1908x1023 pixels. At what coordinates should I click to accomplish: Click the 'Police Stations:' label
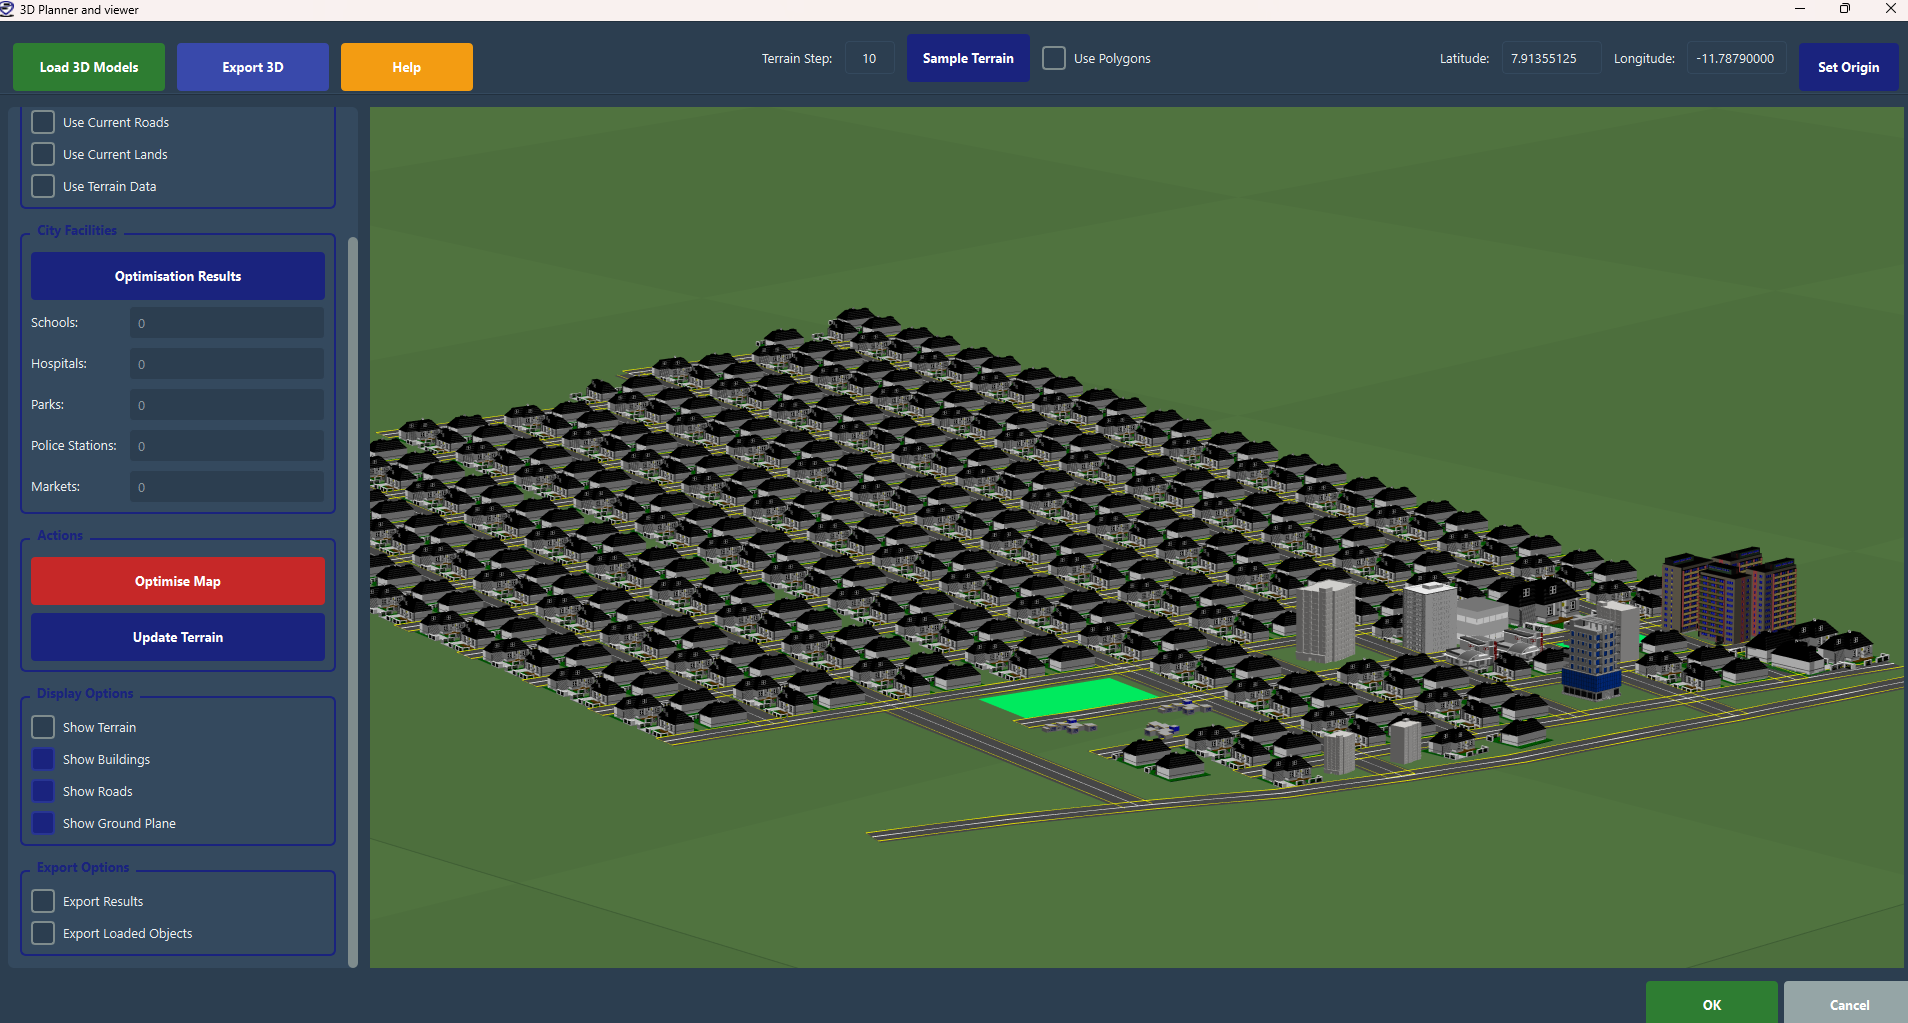(x=74, y=445)
